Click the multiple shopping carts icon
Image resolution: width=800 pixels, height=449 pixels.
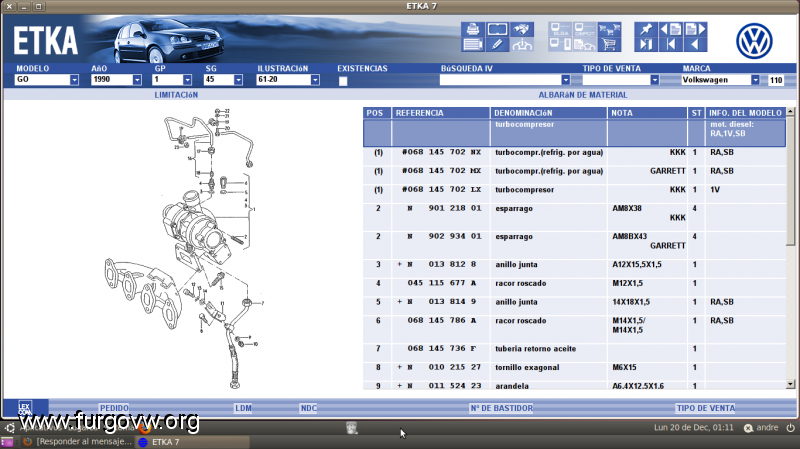point(609,29)
